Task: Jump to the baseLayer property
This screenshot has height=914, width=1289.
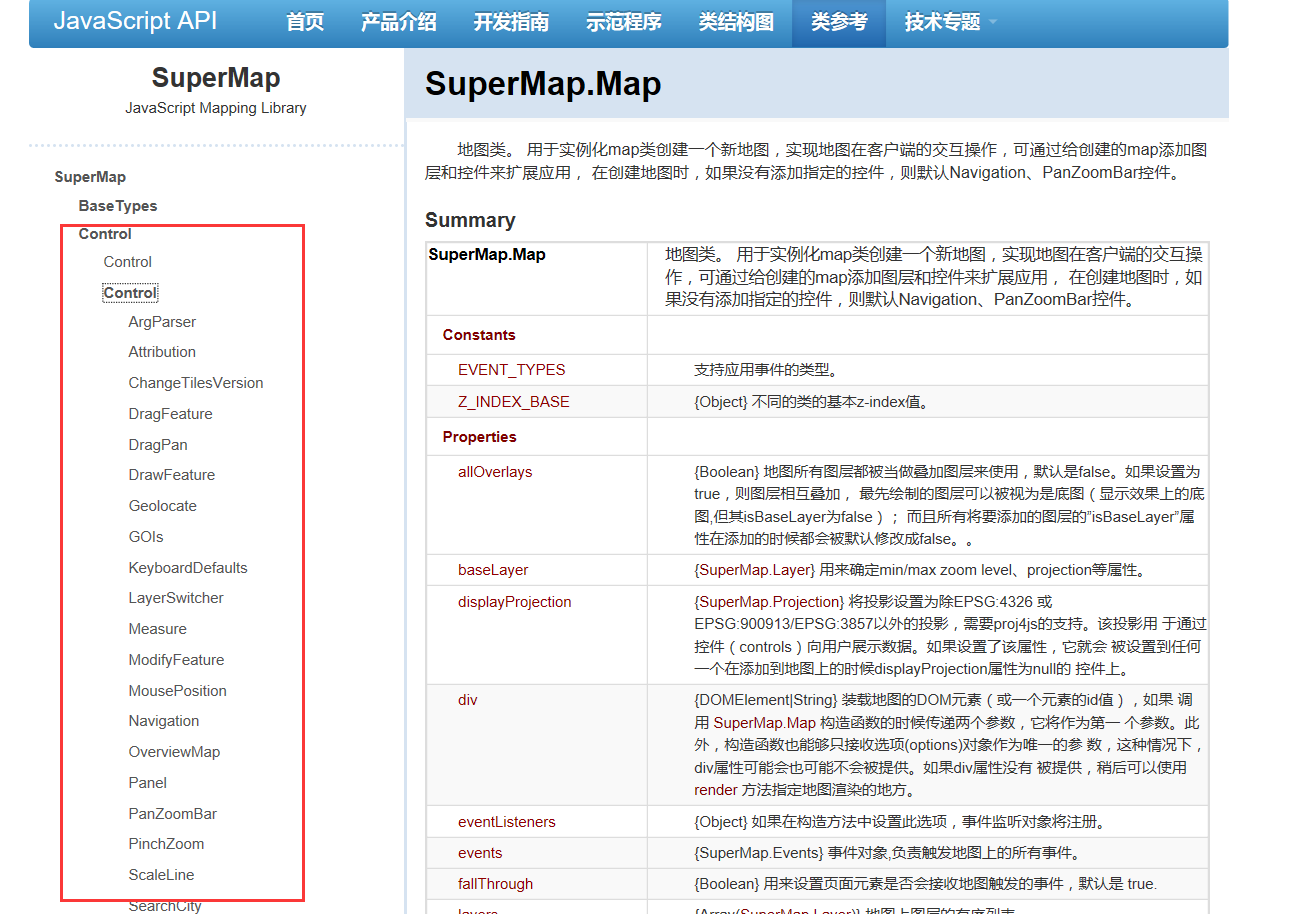Action: pos(493,570)
